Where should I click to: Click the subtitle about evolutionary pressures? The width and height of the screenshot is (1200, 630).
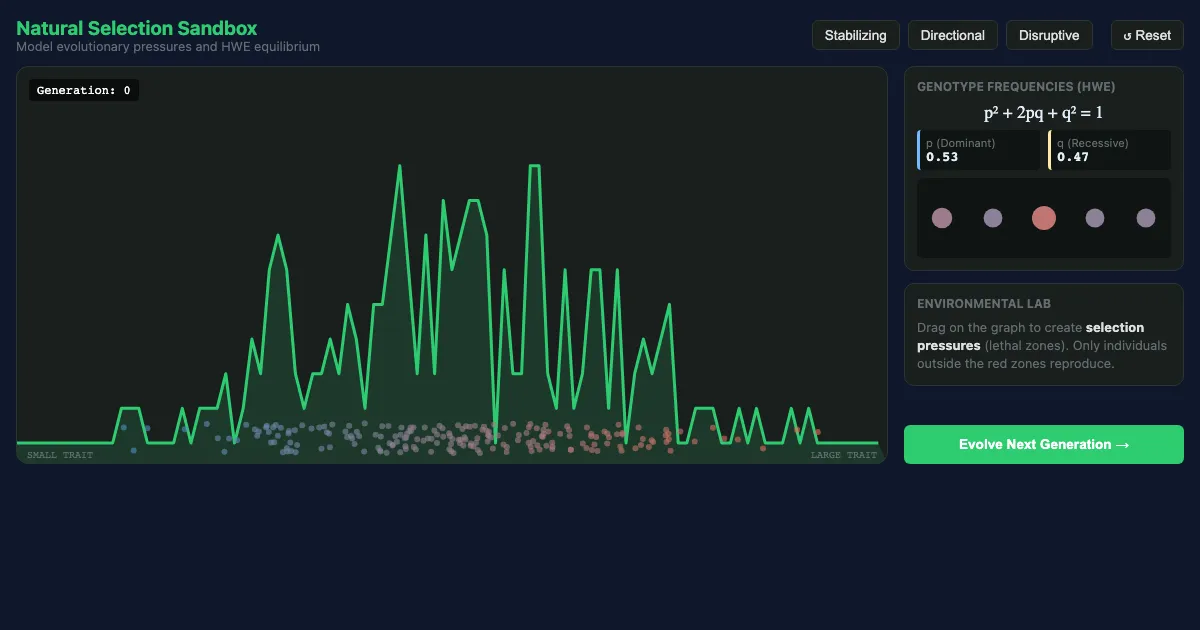pos(168,47)
